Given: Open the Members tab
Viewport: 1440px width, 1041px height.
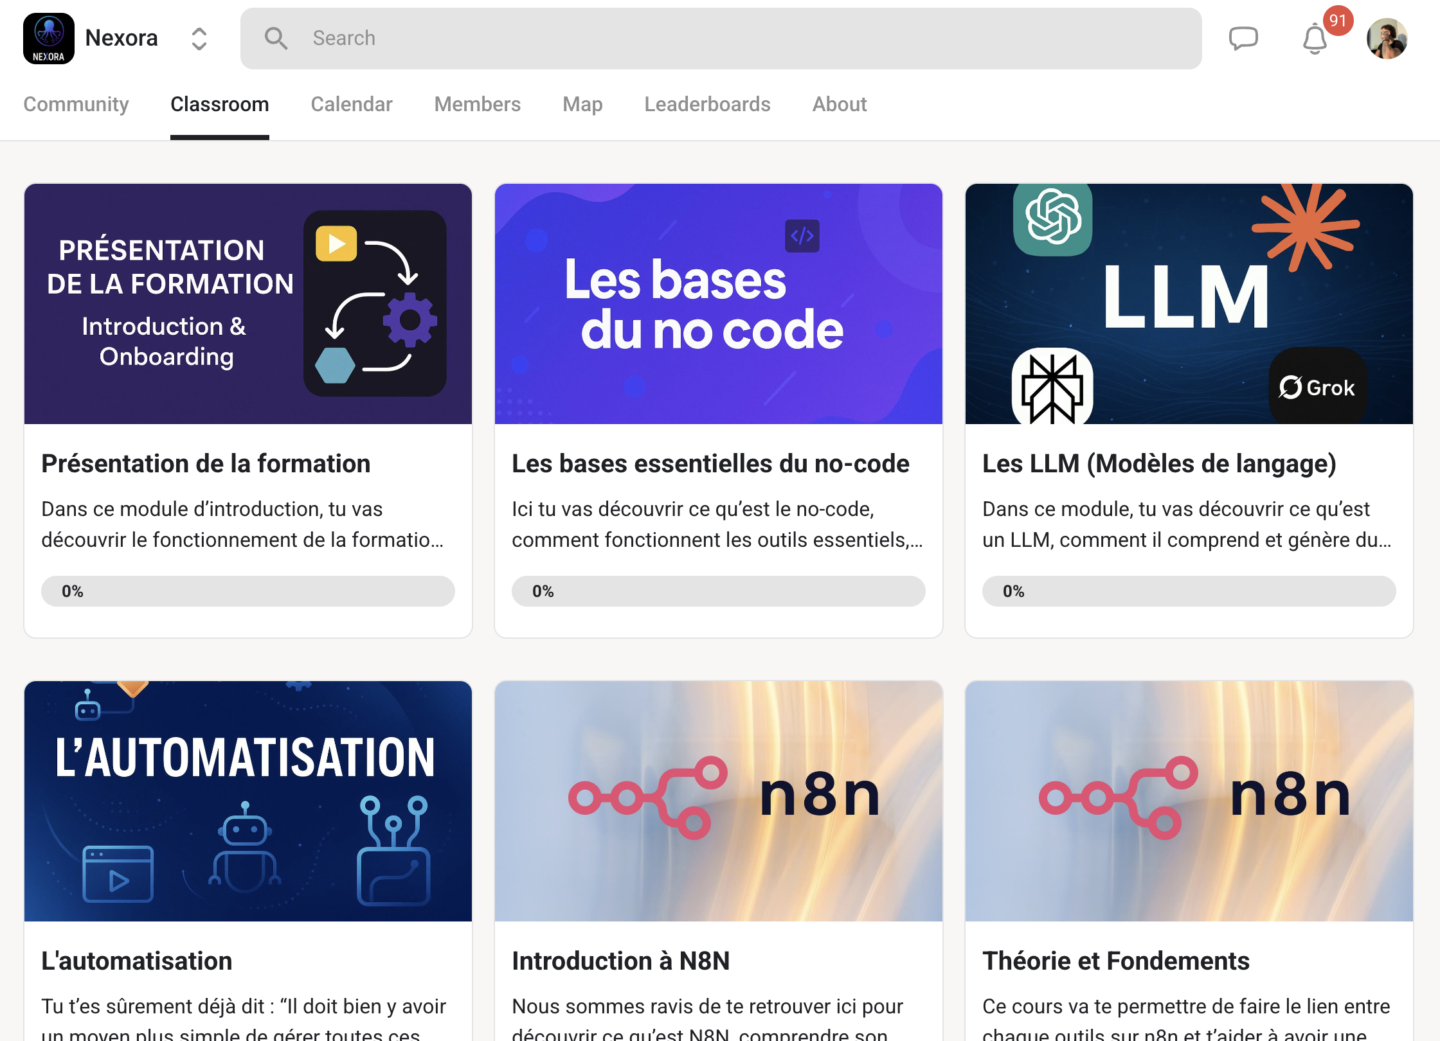Looking at the screenshot, I should (x=477, y=104).
